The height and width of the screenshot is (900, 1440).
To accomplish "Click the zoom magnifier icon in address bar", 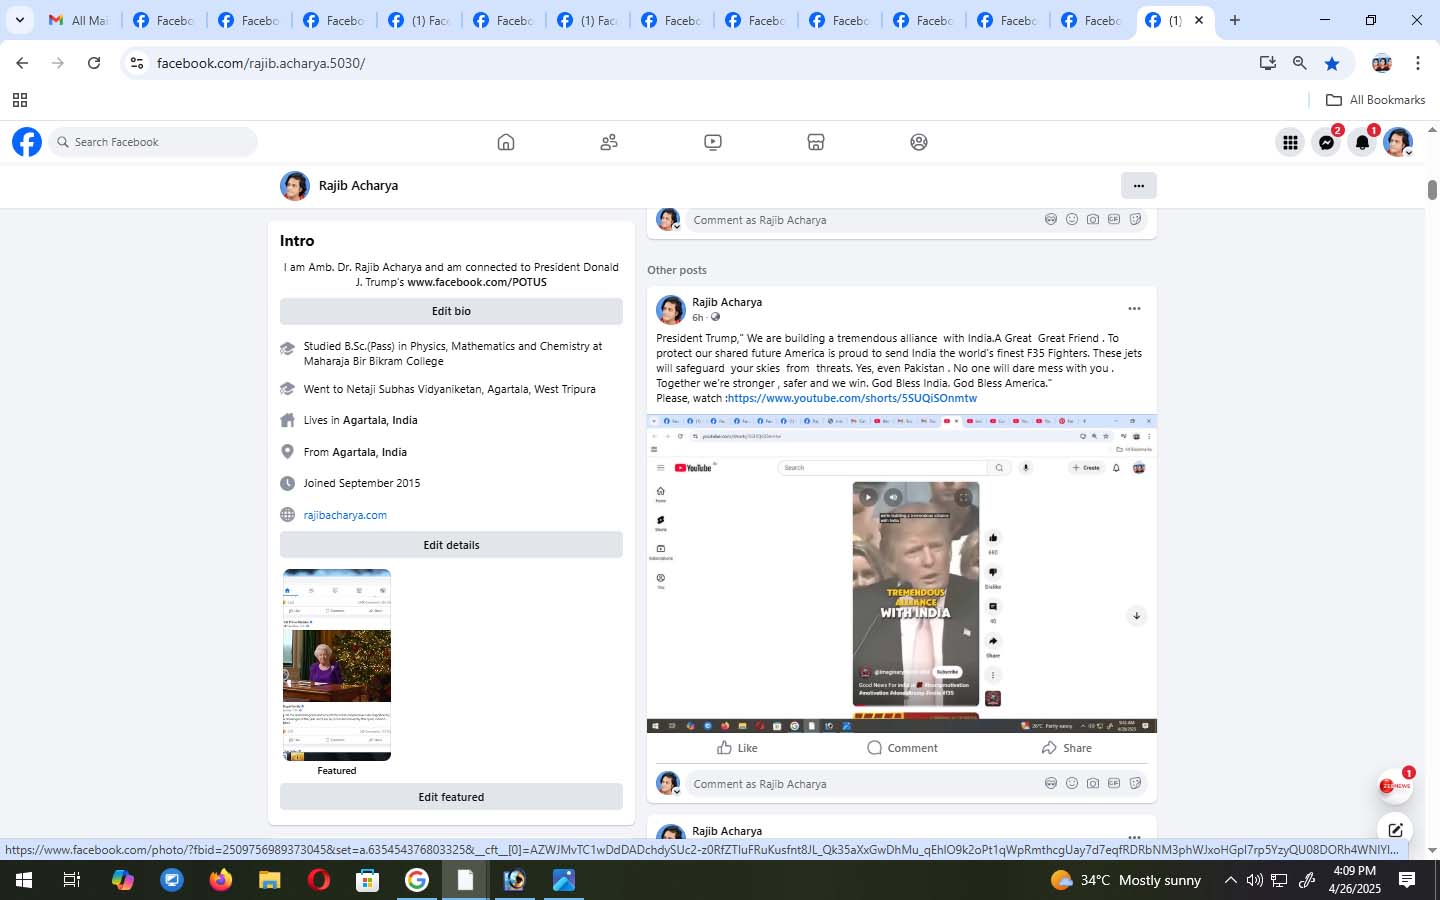I will coord(1300,63).
